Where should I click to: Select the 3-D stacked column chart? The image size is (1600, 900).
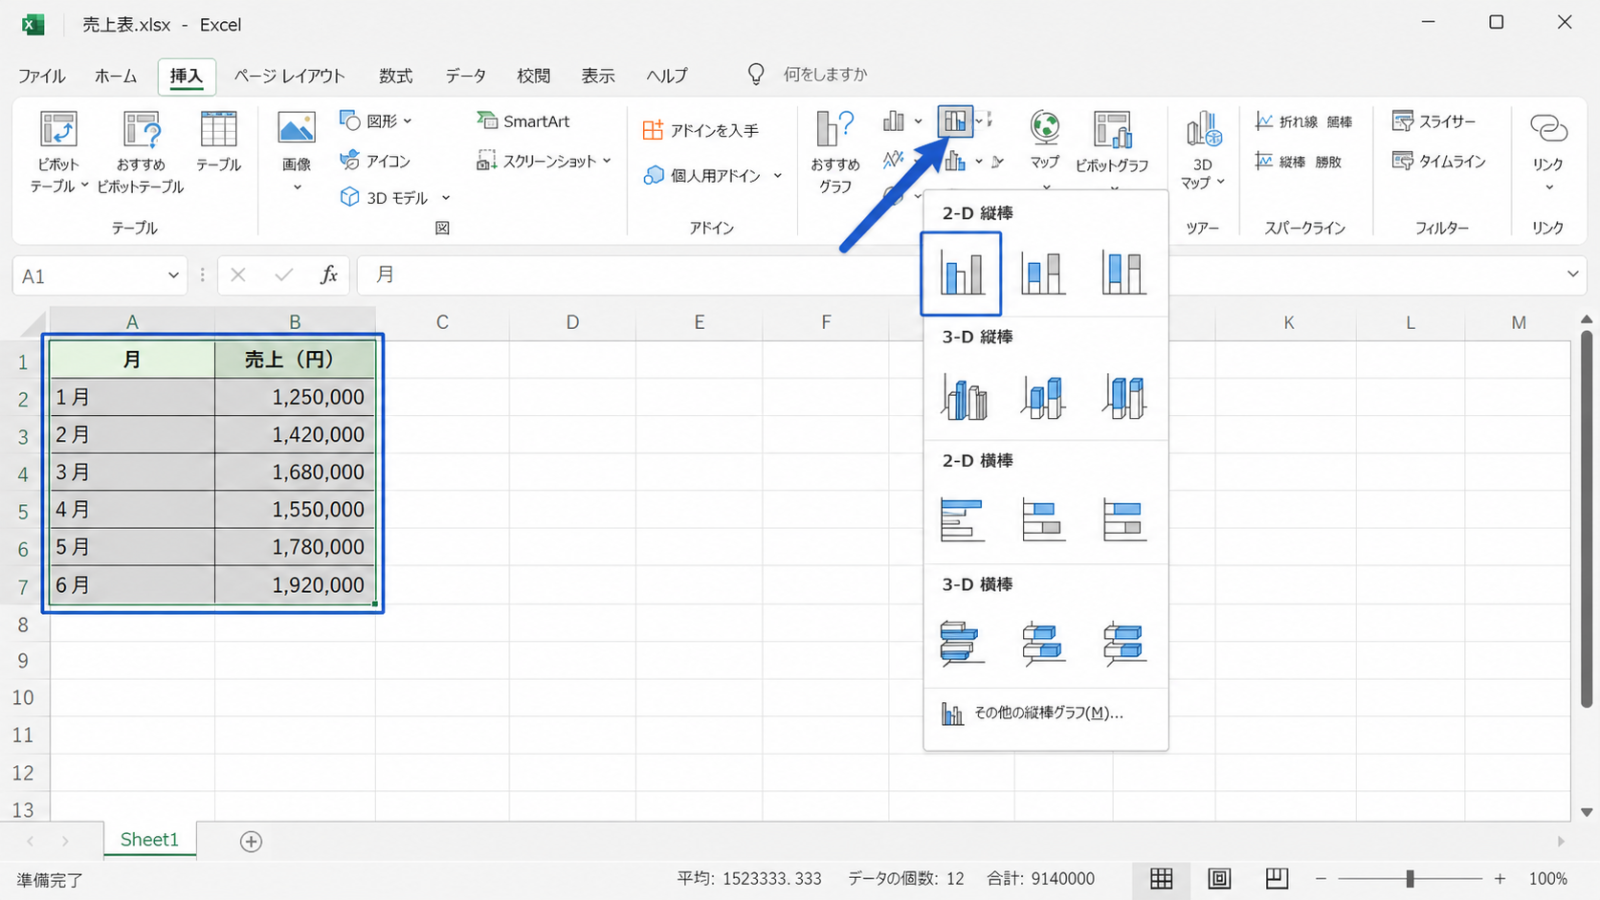pos(1043,396)
